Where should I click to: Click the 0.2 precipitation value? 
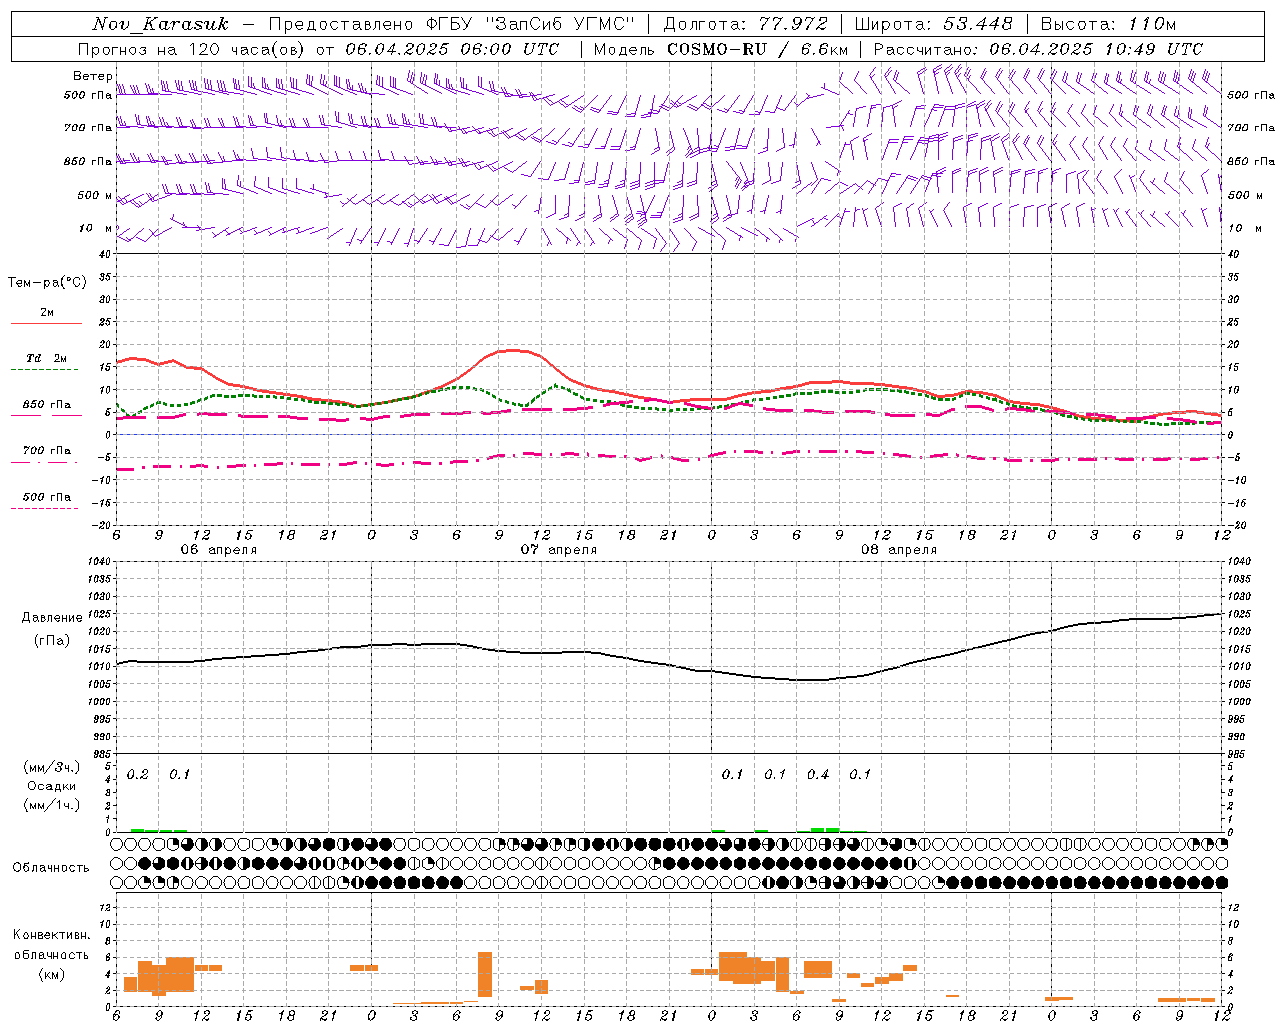[138, 774]
